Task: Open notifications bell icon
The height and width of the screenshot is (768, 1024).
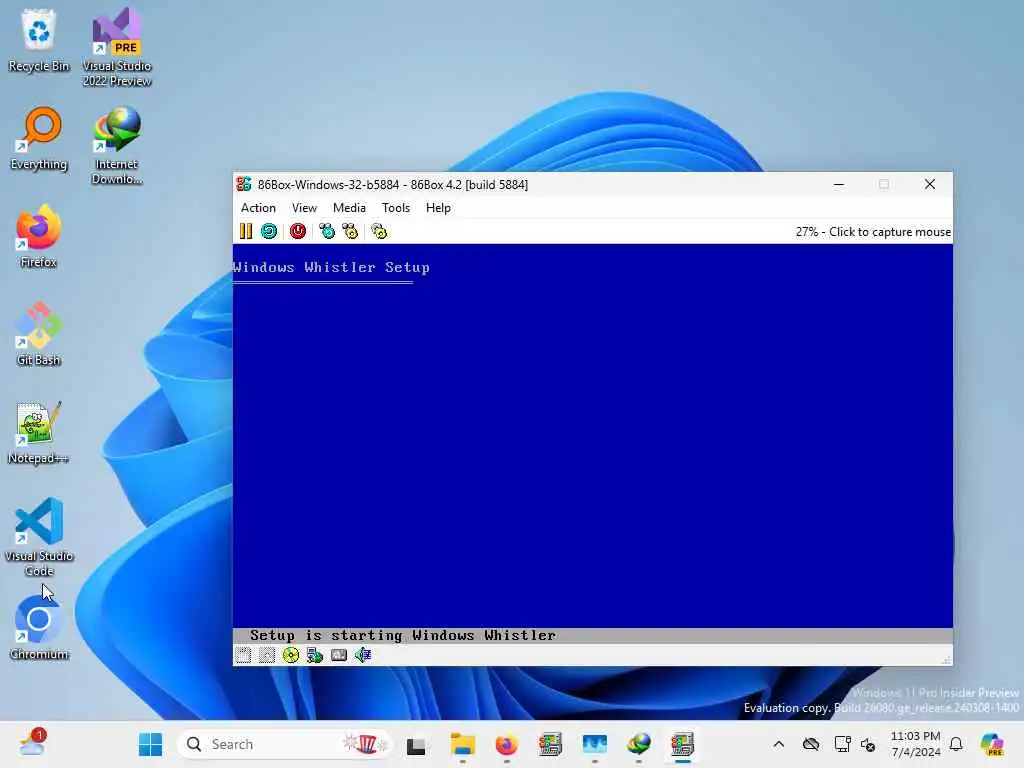Action: tap(956, 744)
